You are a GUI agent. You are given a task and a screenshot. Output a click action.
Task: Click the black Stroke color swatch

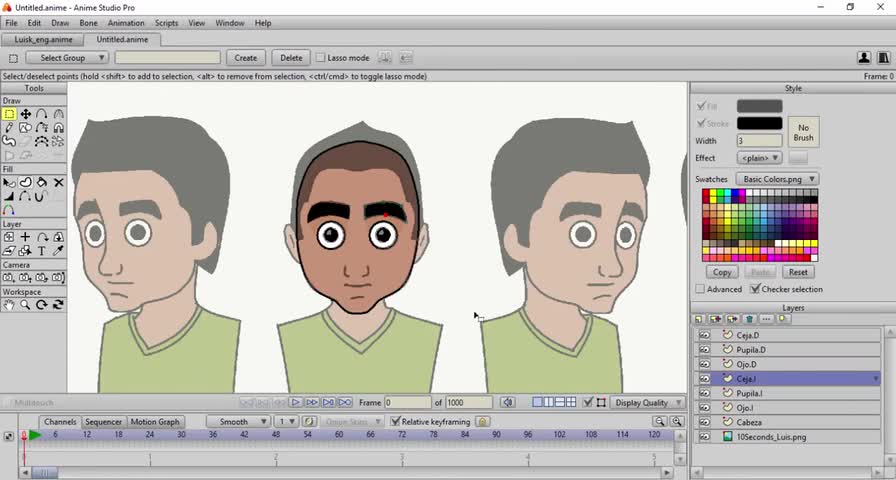point(759,124)
